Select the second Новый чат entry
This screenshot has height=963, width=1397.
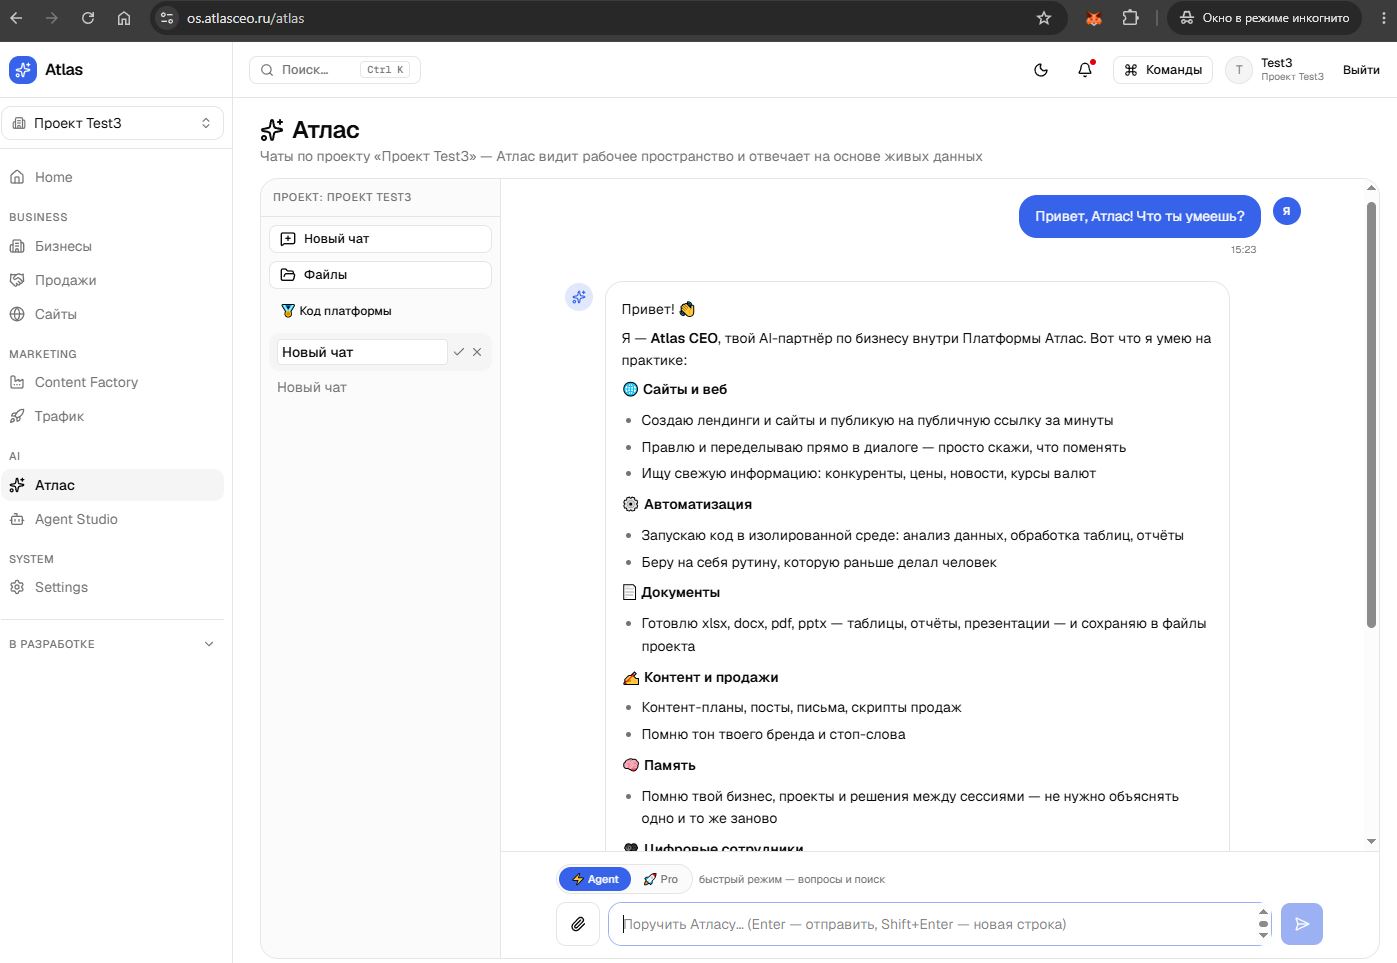coord(380,387)
